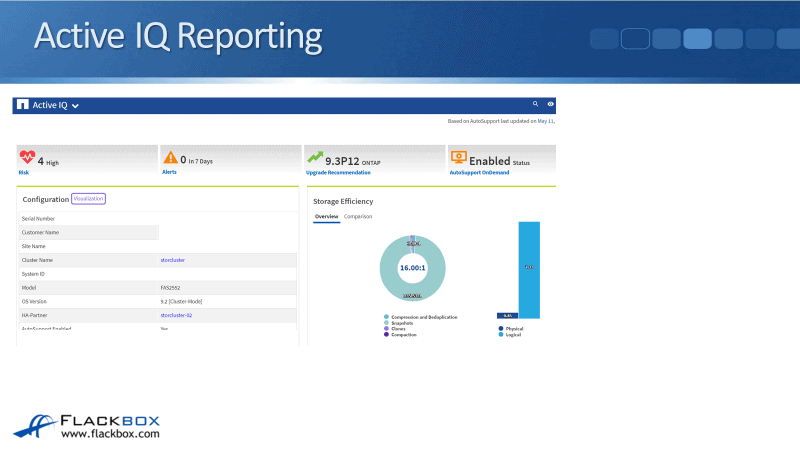Click the green upgrade arrow icon
Viewport: 800px width, 450px height.
click(x=315, y=158)
